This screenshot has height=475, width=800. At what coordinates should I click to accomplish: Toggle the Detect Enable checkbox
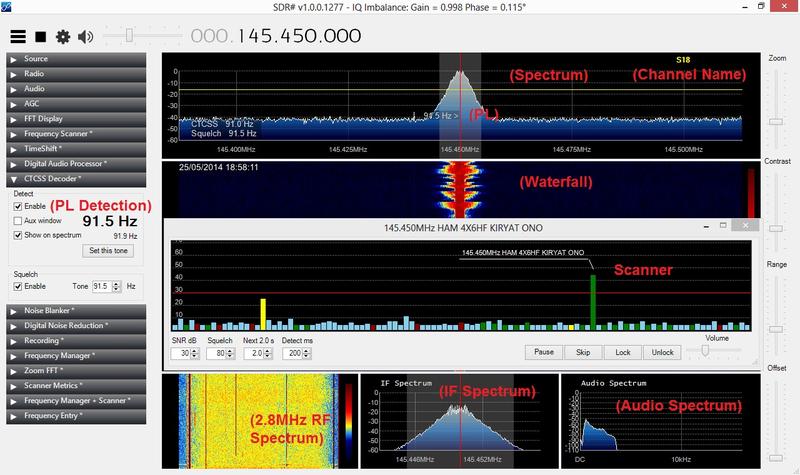tap(18, 207)
